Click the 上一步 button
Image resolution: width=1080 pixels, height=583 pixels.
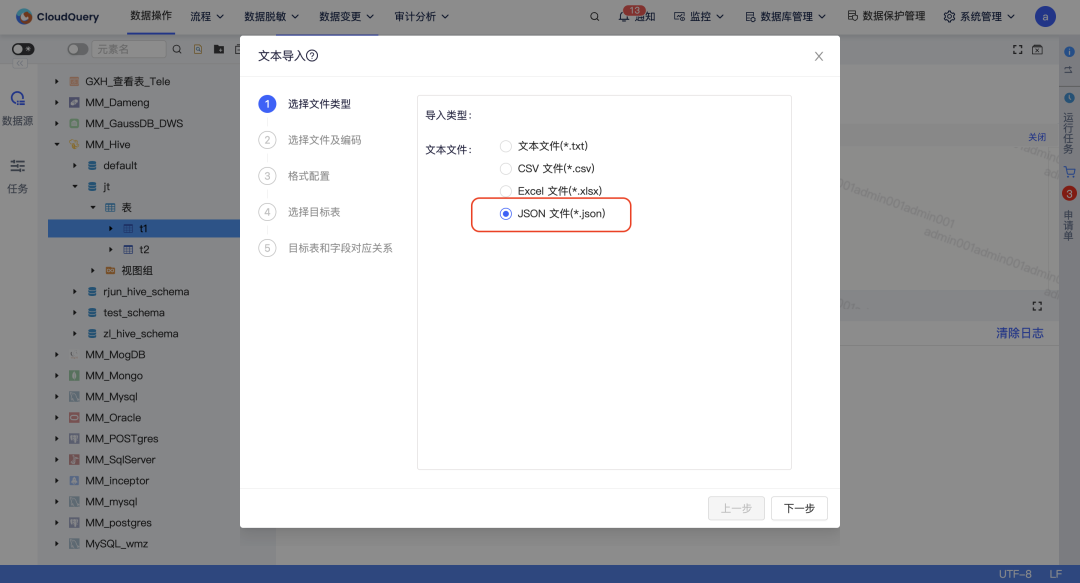pyautogui.click(x=736, y=509)
